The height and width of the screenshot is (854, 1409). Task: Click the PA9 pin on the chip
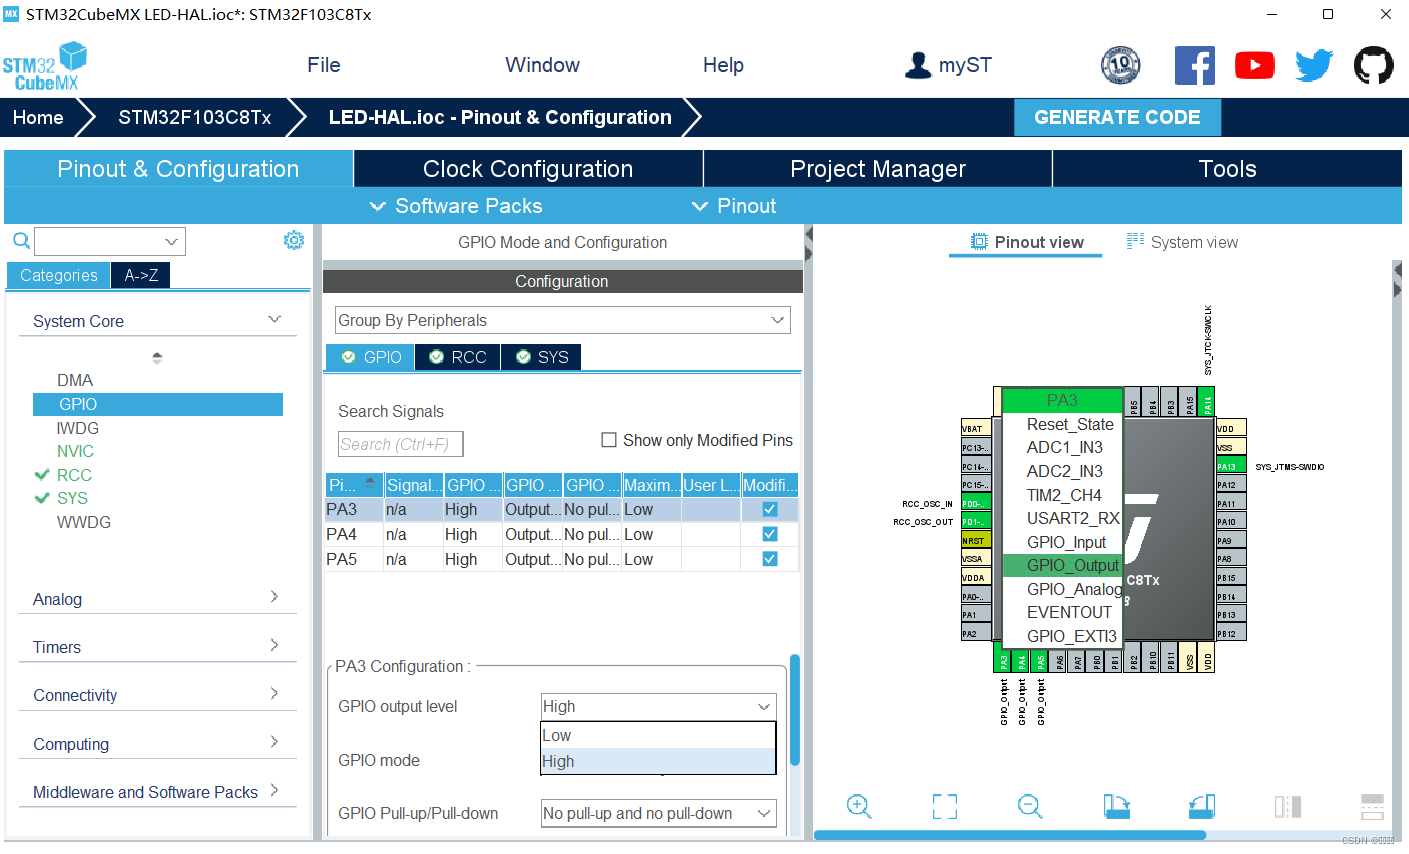click(x=1231, y=540)
